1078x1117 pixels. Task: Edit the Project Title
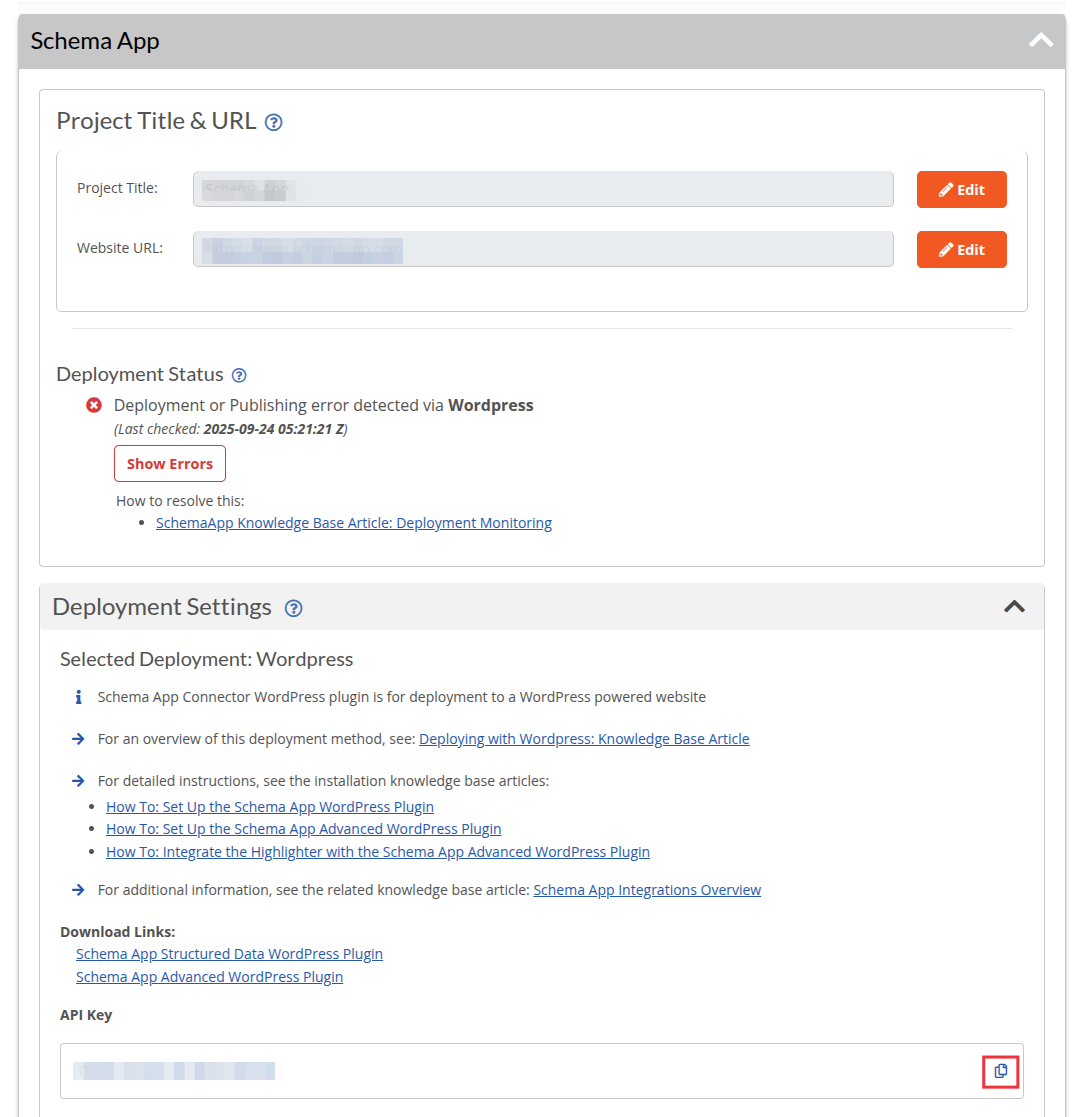pos(961,189)
